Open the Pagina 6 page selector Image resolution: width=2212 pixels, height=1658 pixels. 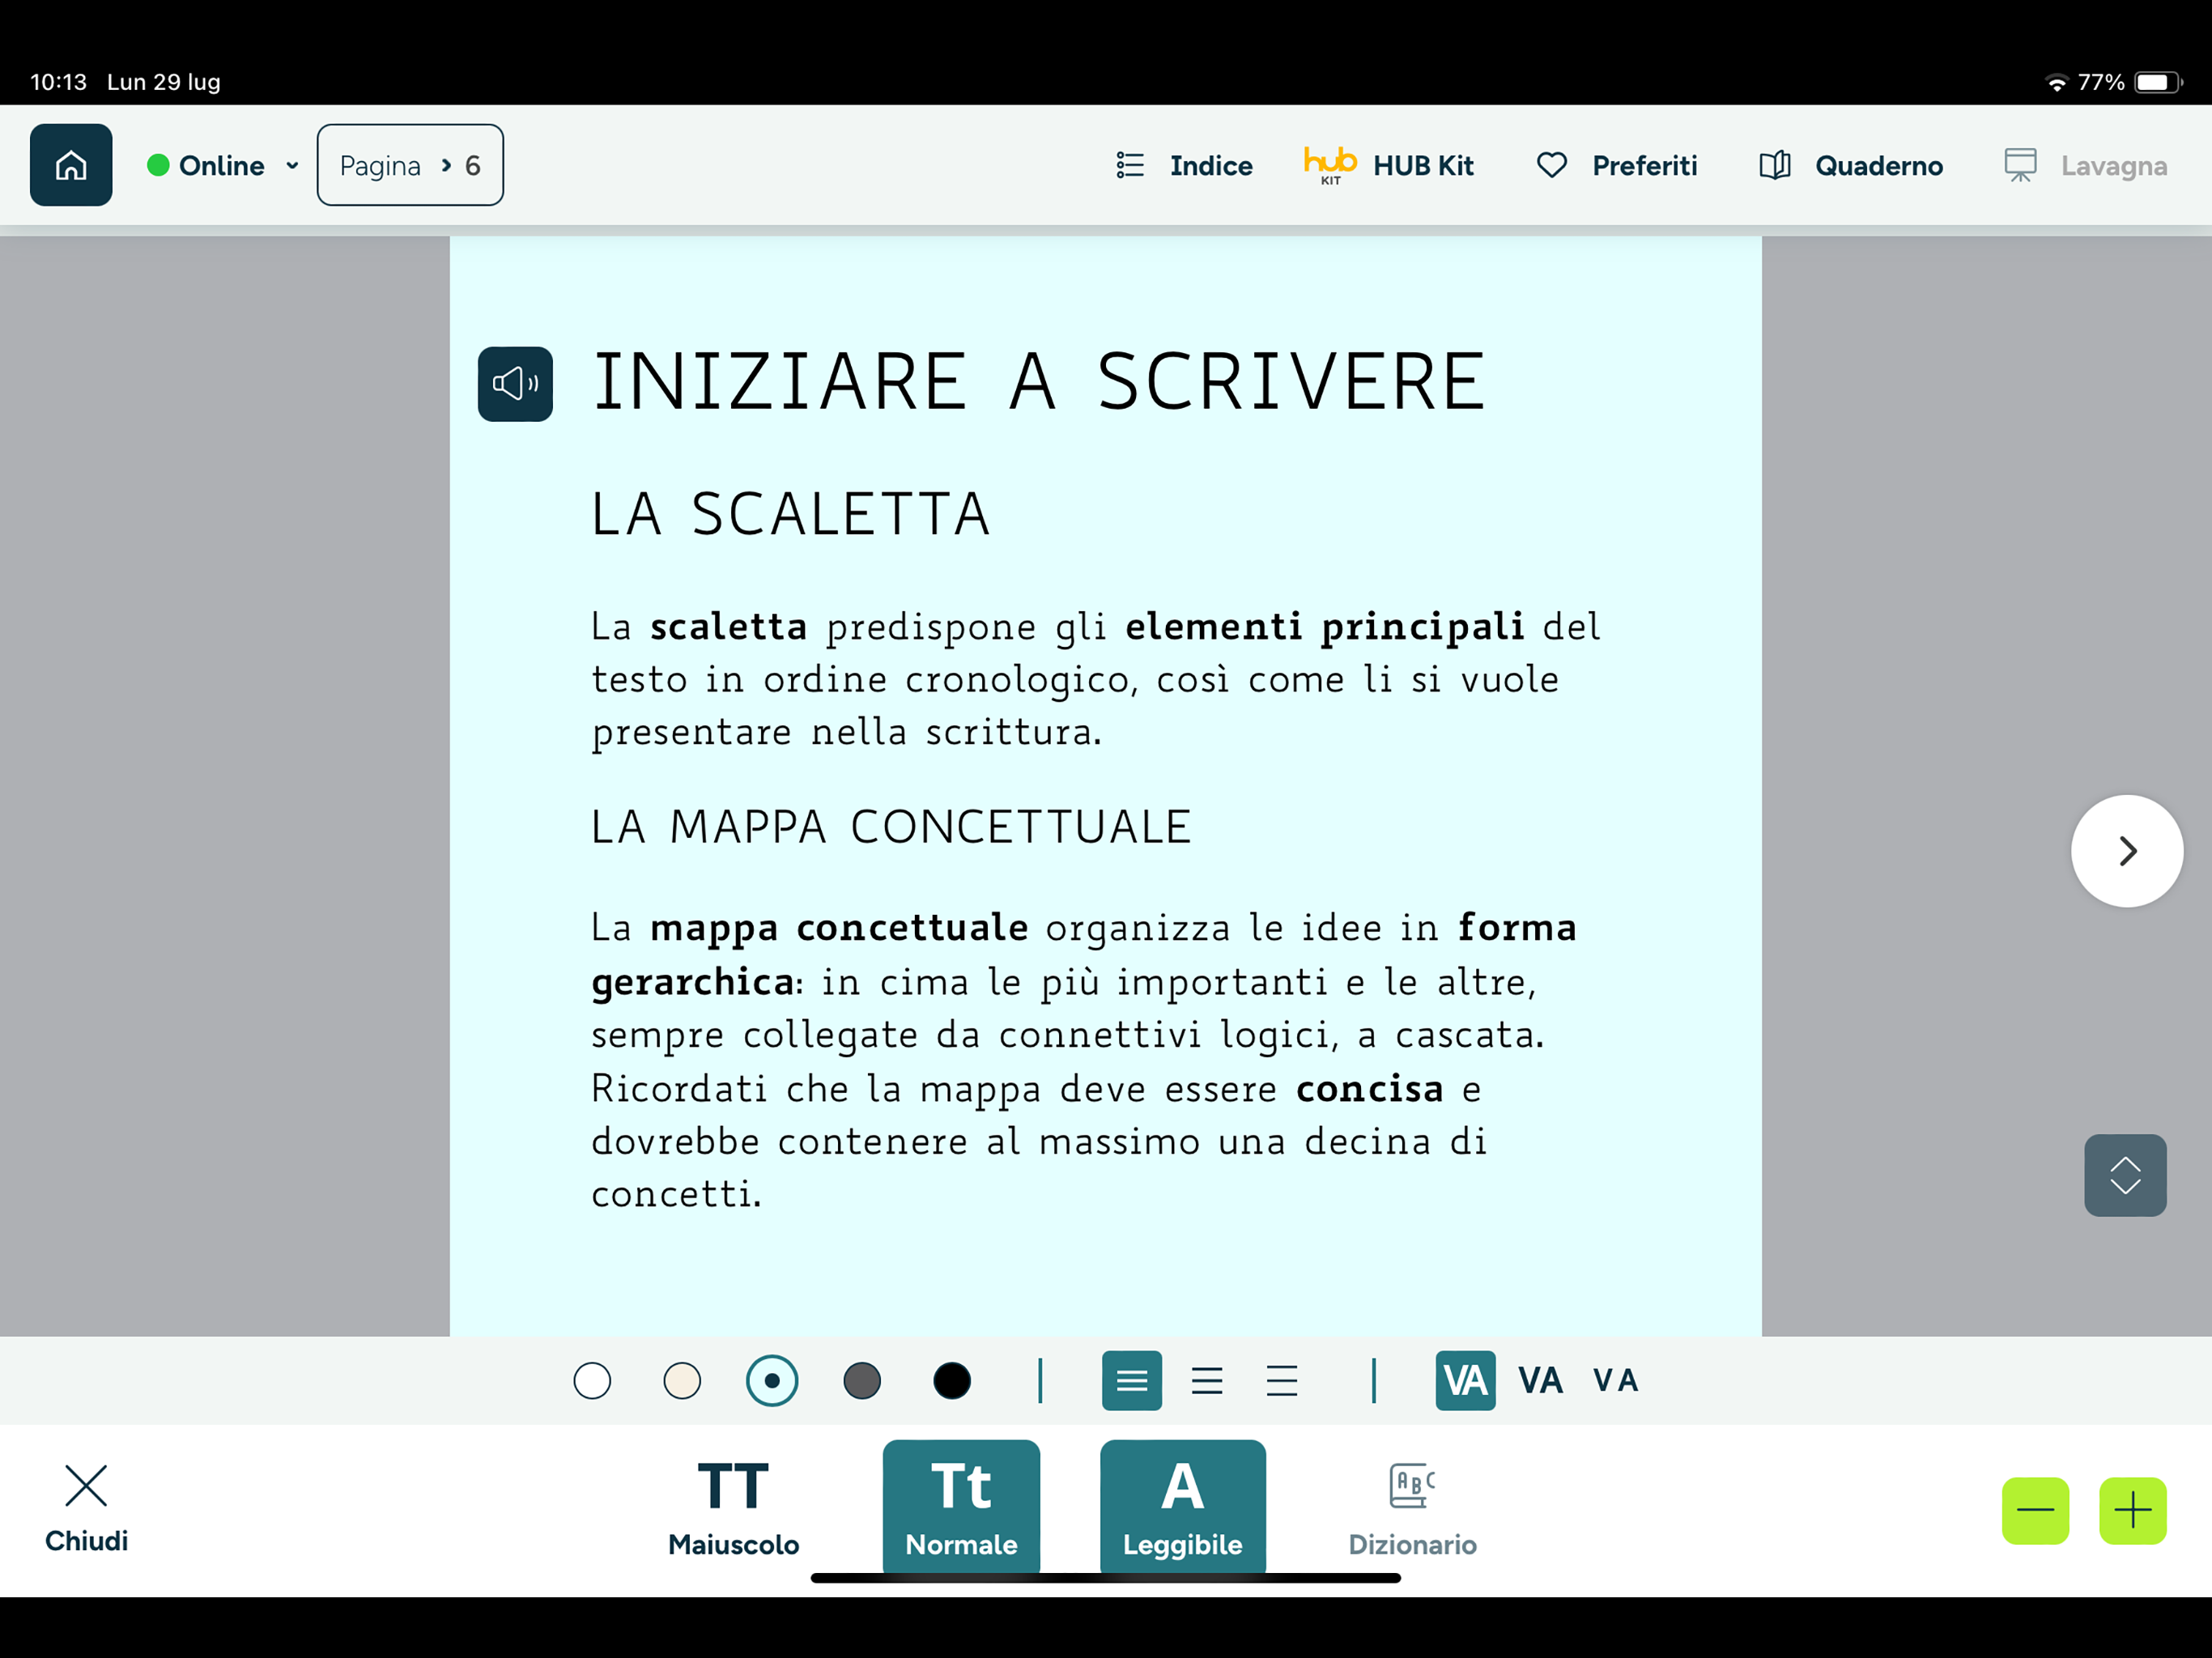point(410,165)
